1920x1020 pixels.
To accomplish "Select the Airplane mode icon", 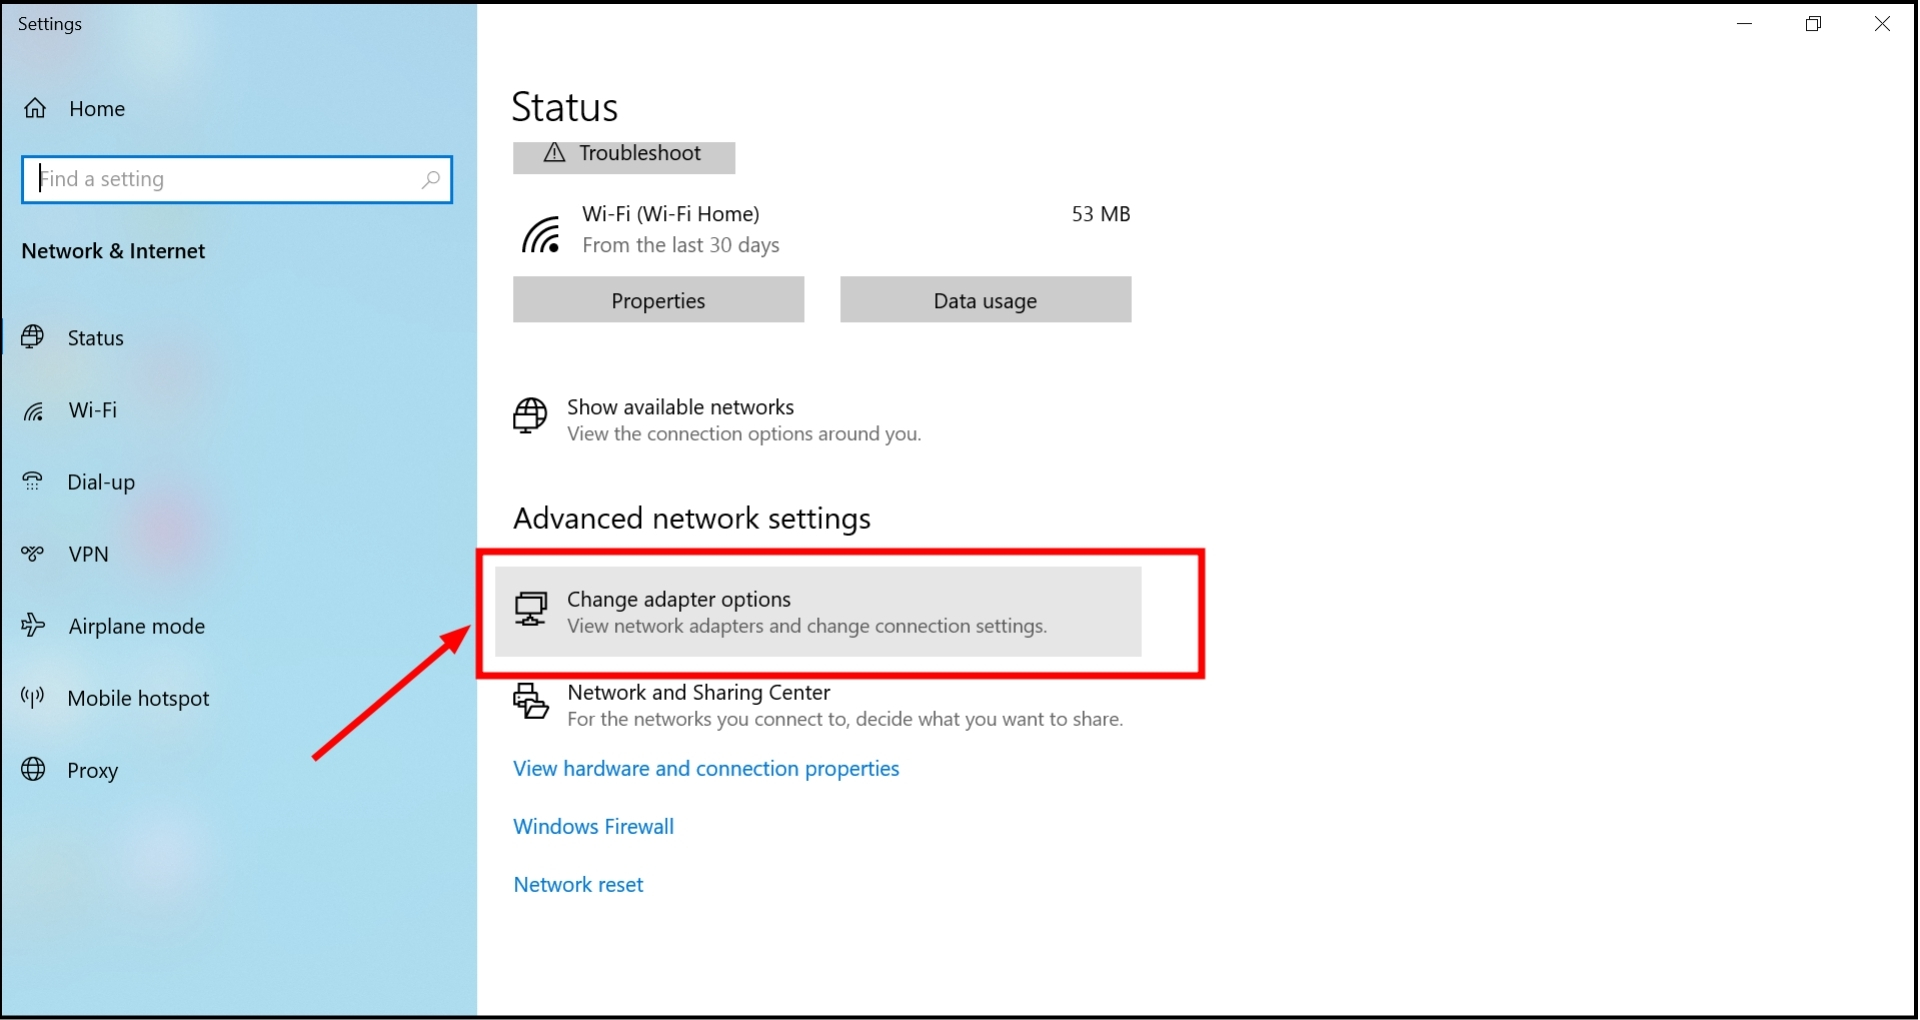I will 33,626.
